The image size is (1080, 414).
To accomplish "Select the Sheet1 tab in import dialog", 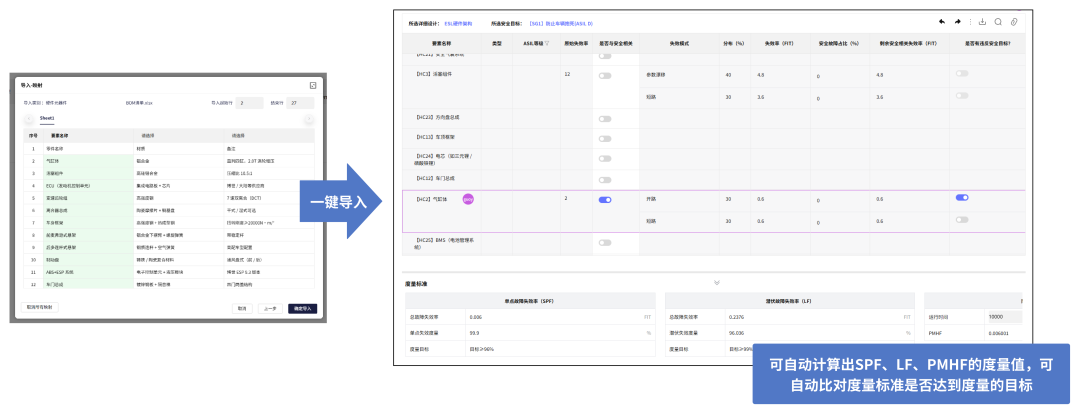I will click(x=47, y=118).
